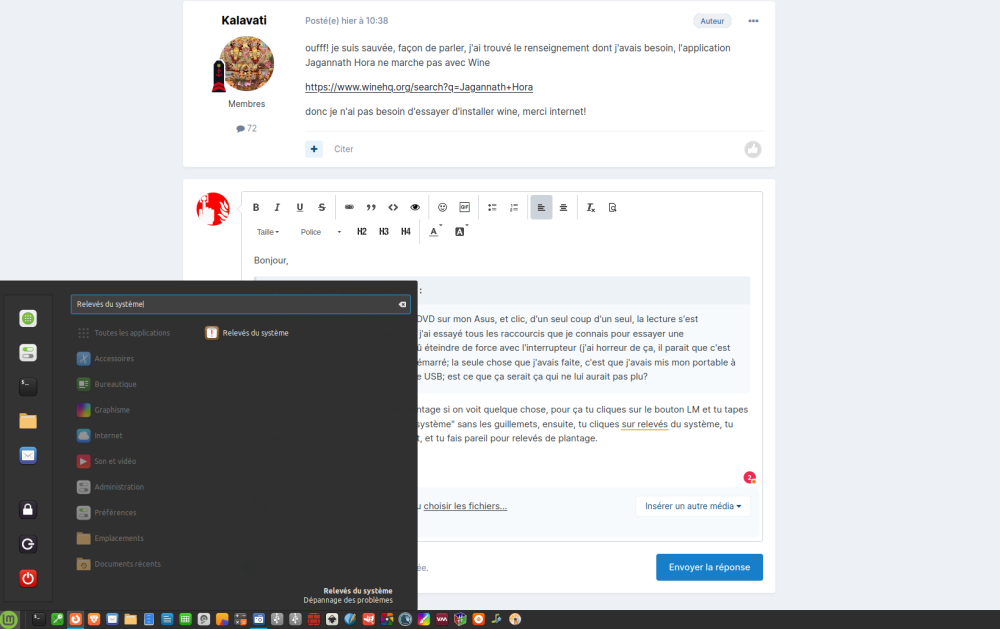This screenshot has width=1000, height=629.
Task: Remove text formatting with the Tx icon
Action: (590, 207)
